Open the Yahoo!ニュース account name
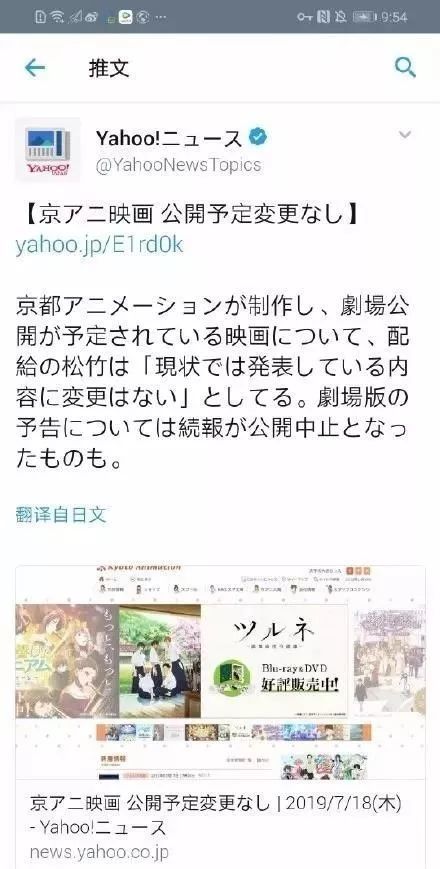Image resolution: width=440 pixels, height=869 pixels. point(169,138)
